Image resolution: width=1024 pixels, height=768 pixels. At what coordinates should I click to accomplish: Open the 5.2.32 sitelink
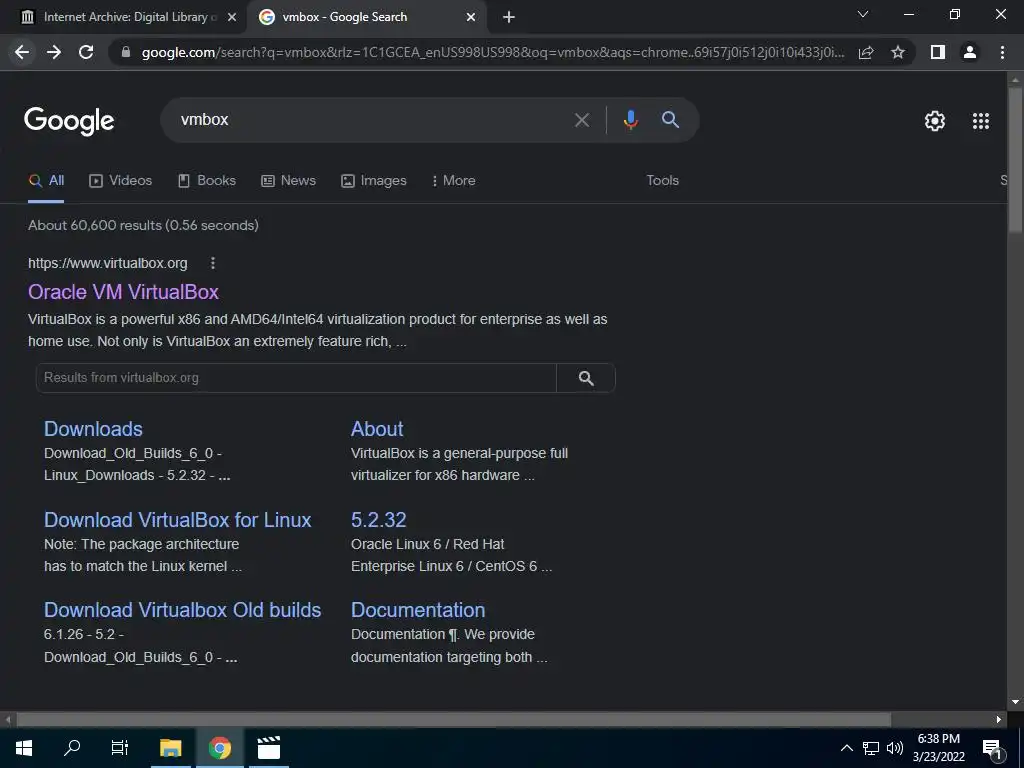pyautogui.click(x=379, y=520)
